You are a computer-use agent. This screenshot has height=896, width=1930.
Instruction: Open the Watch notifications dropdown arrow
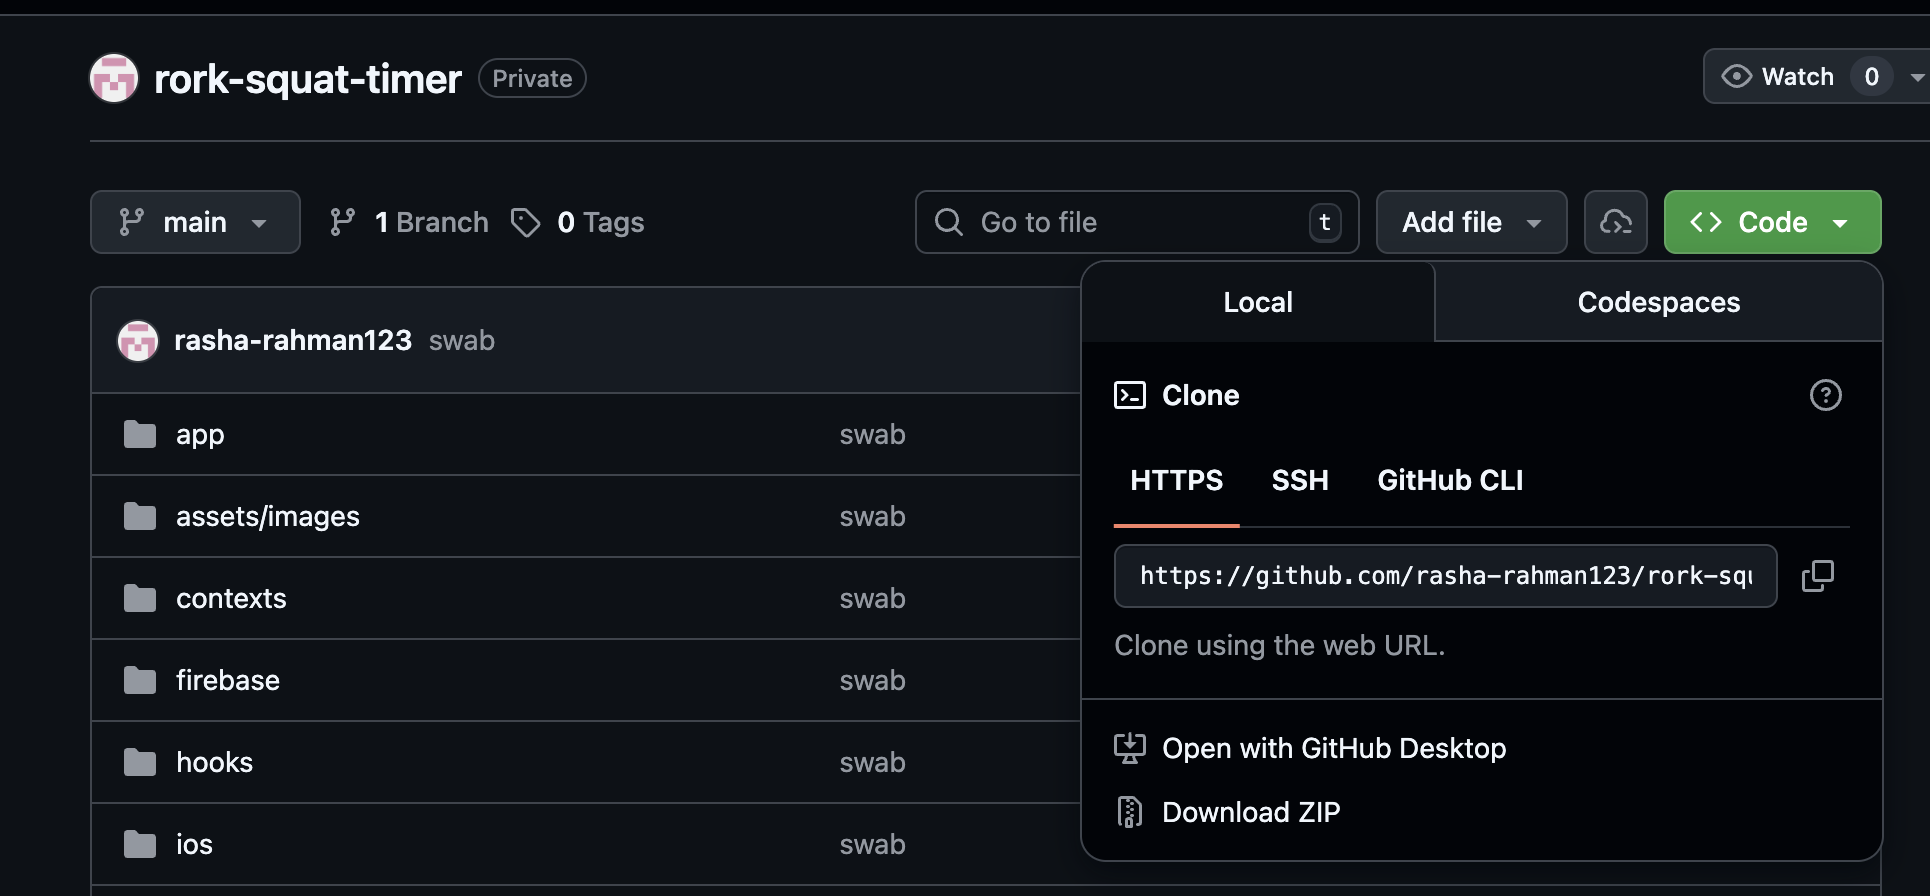1916,77
